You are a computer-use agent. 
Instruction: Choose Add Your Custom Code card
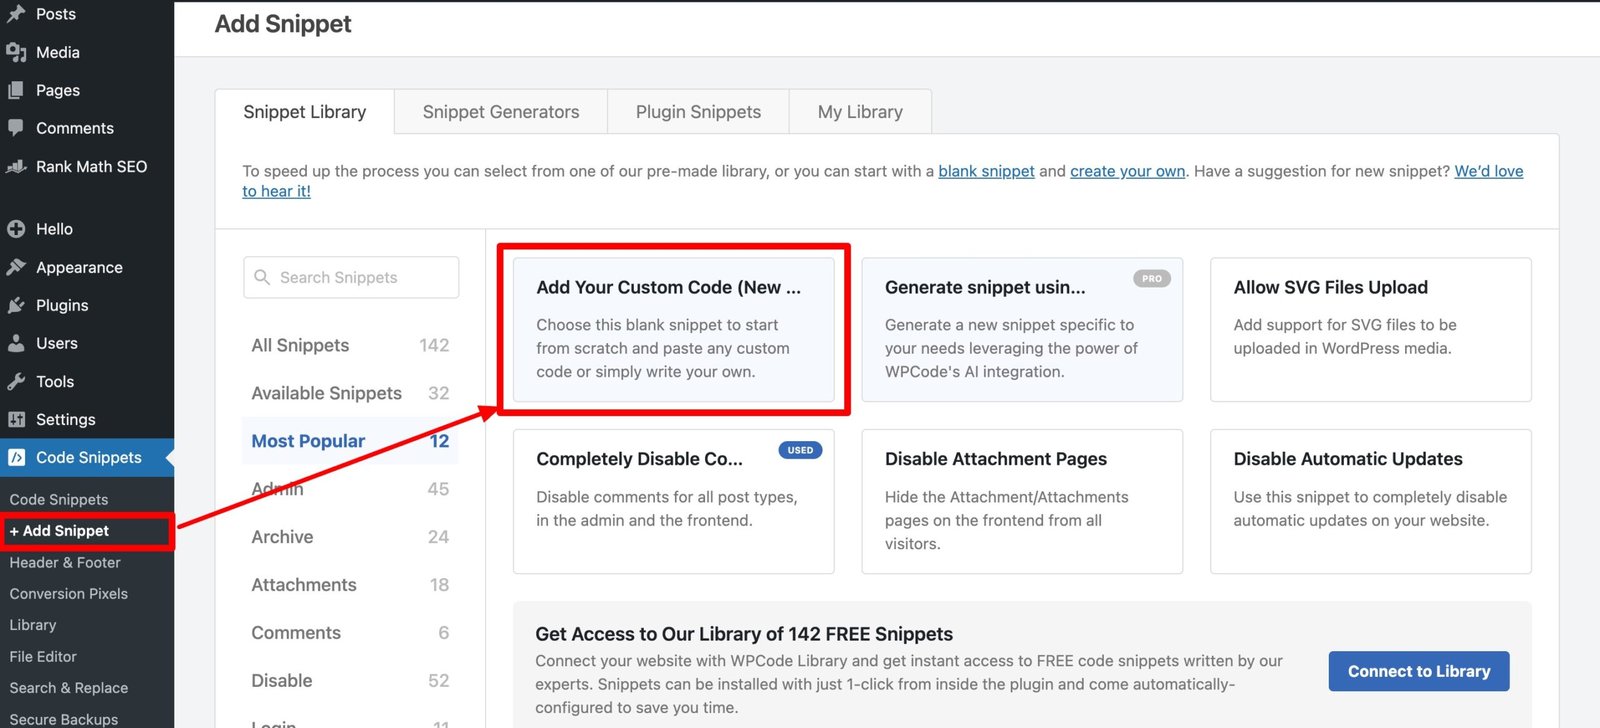click(x=673, y=329)
